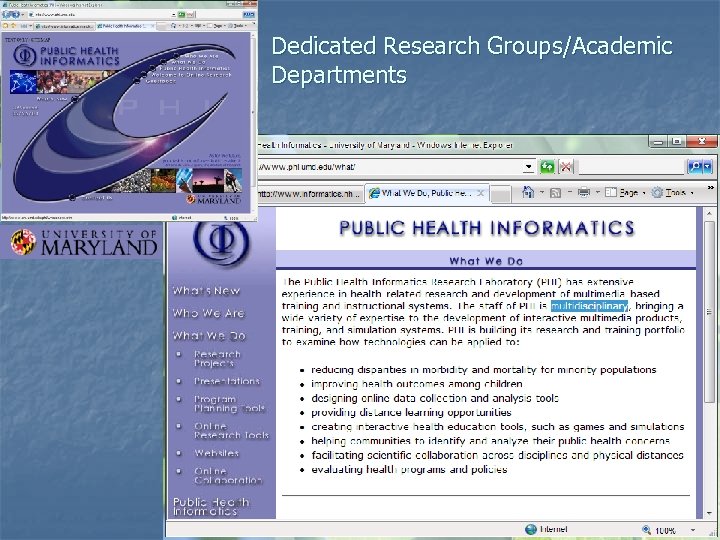Click the address field showing www.phi.umd.edu/what/
The image size is (720, 540).
click(x=390, y=167)
